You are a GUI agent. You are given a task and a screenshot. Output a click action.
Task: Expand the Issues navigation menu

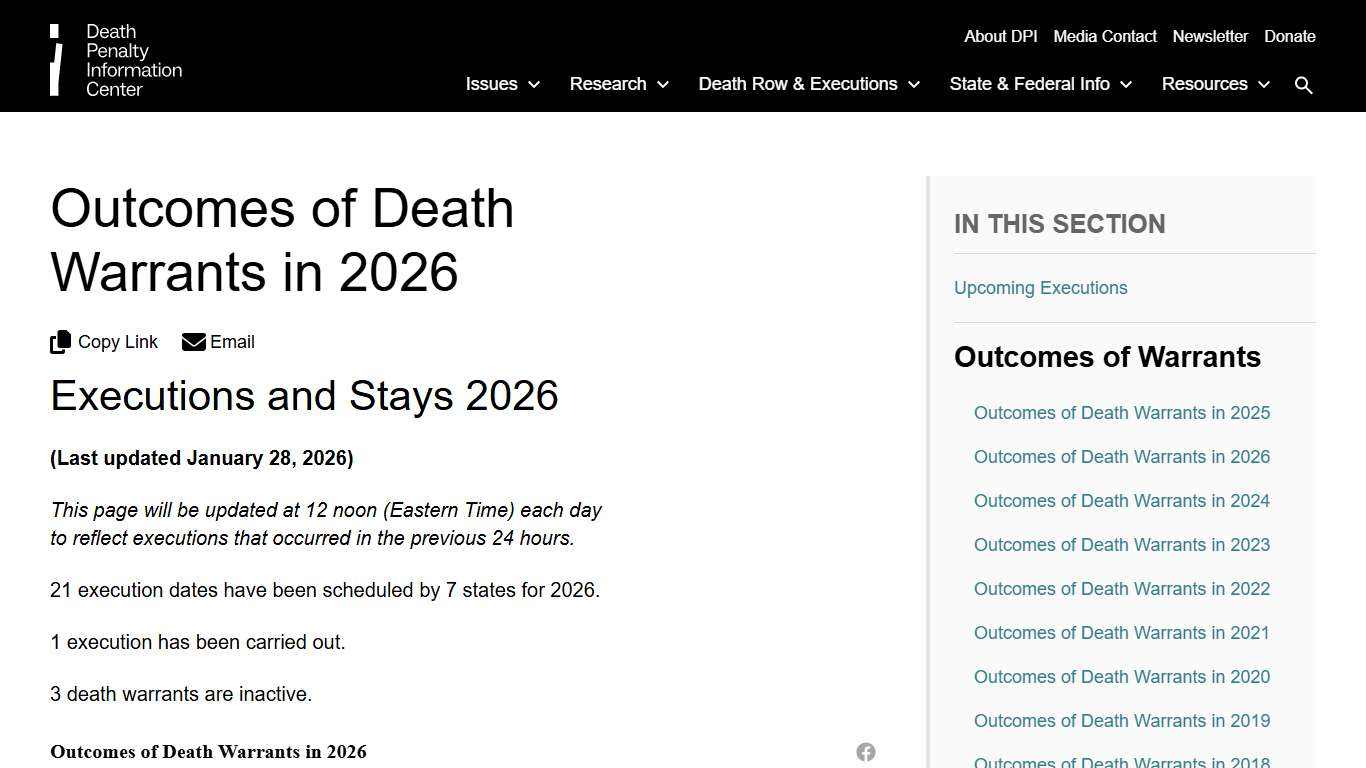click(x=491, y=85)
